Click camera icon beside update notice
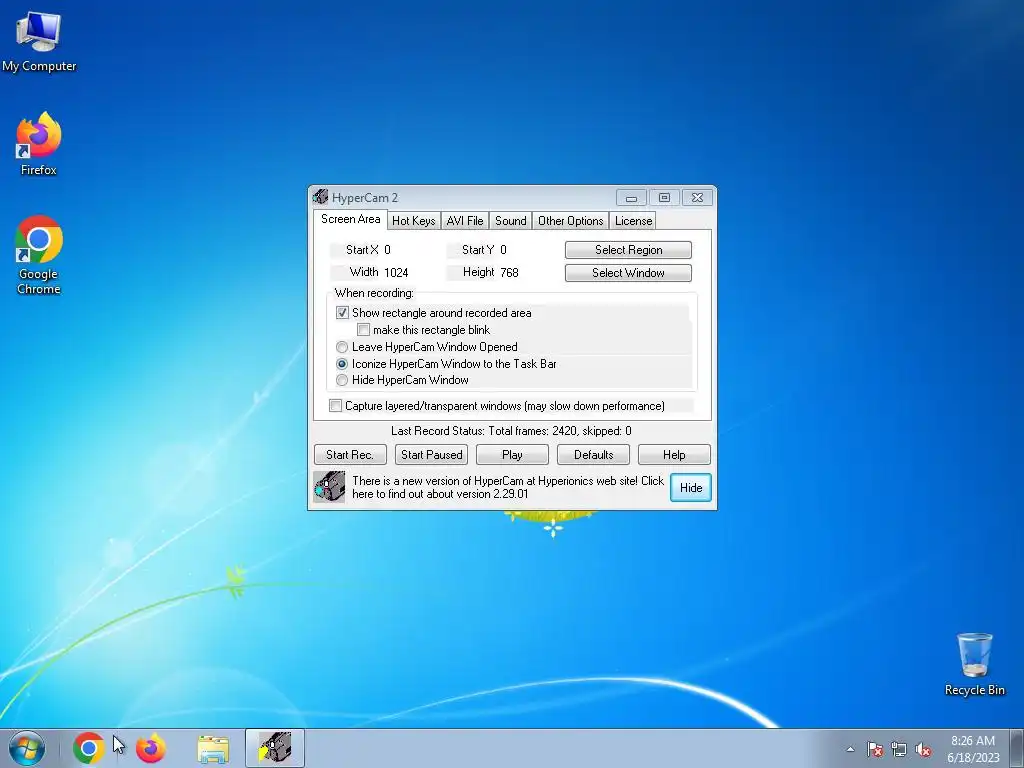The image size is (1024, 768). pyautogui.click(x=329, y=487)
